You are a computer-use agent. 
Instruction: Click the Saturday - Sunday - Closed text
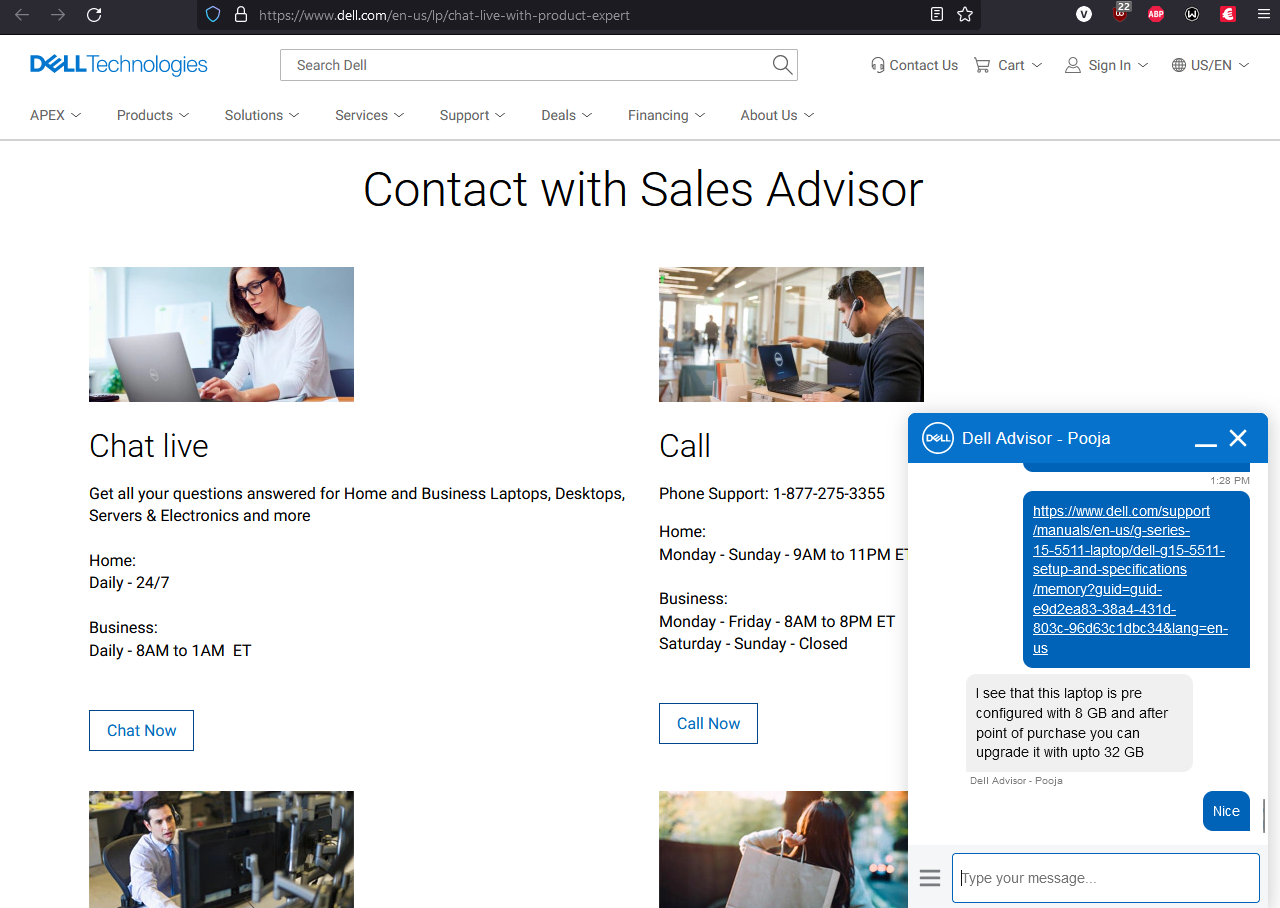point(753,643)
